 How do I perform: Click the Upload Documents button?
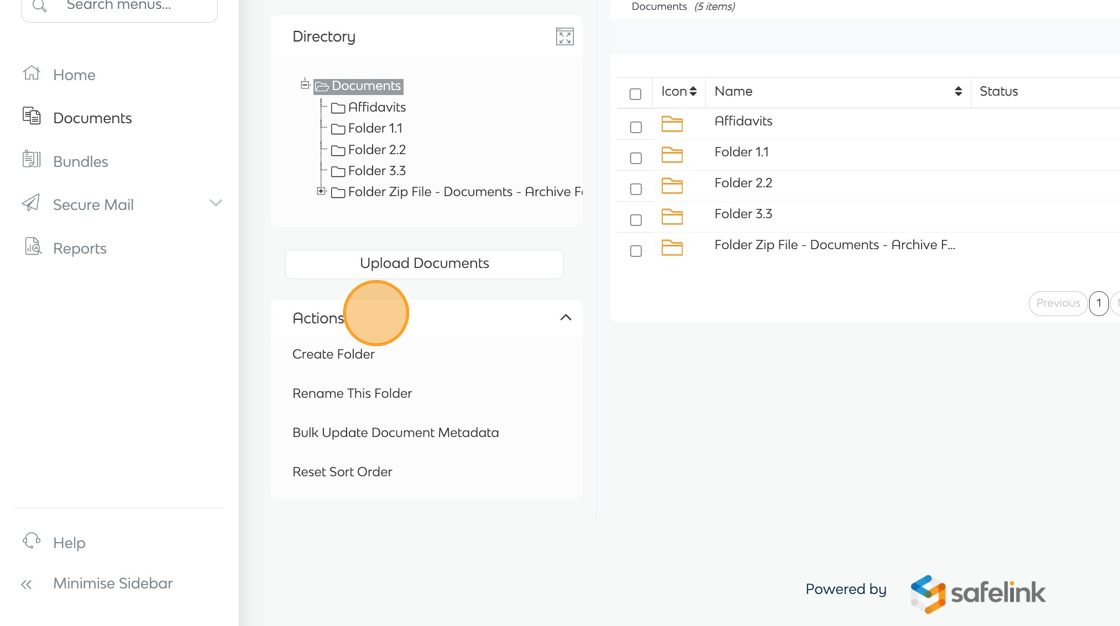click(x=424, y=264)
